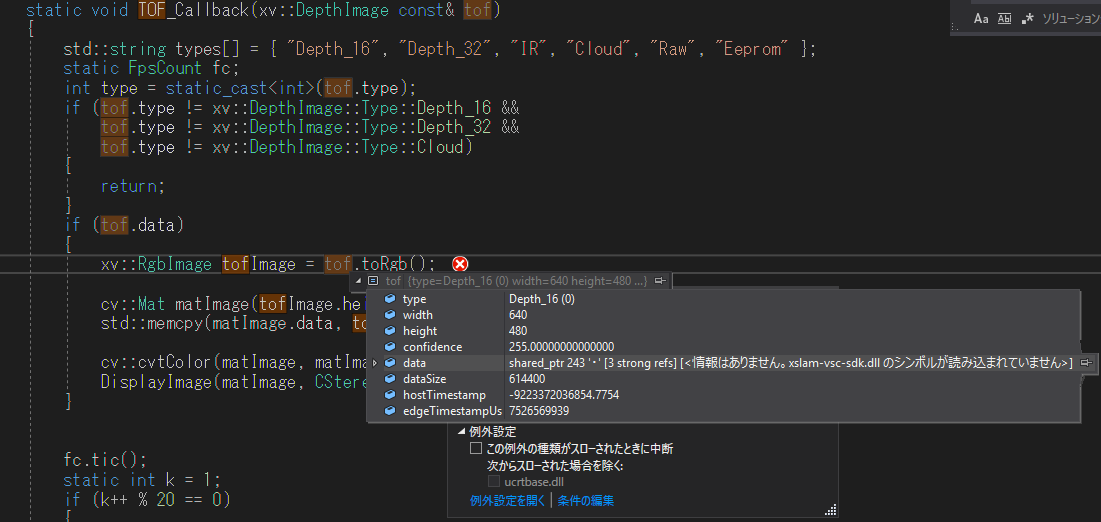The width and height of the screenshot is (1101, 522).
Task: Collapse the 例外設定 section
Action: (x=462, y=432)
